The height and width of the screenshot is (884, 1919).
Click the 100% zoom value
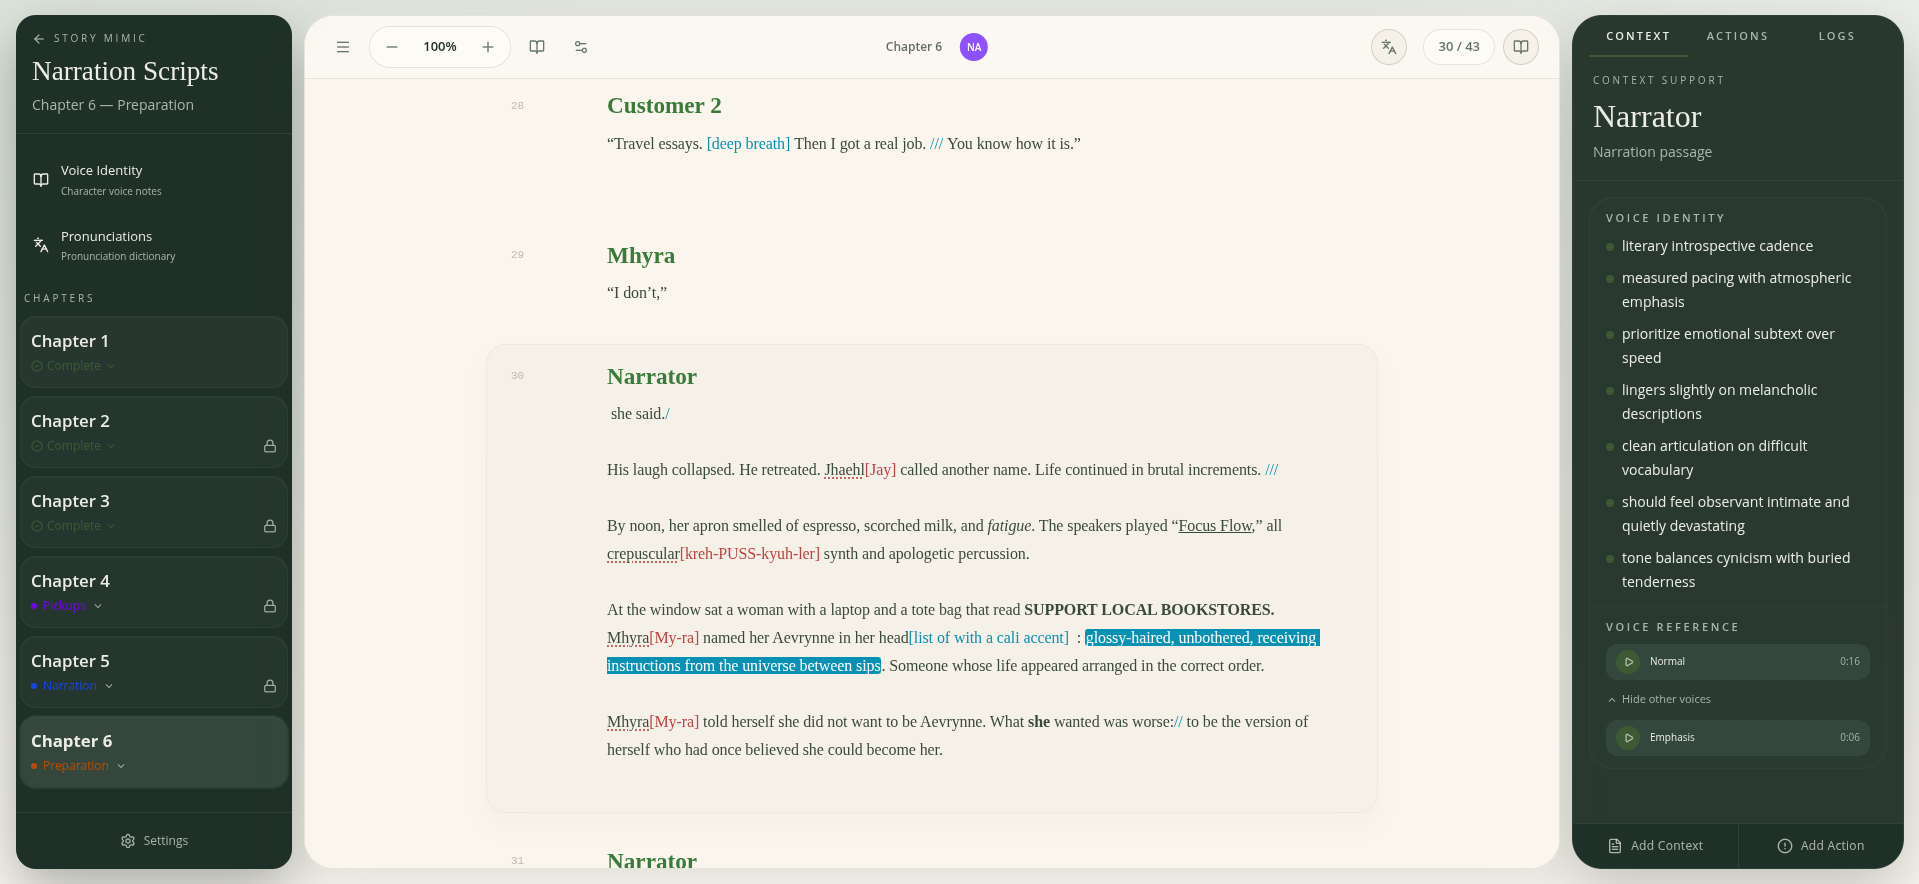[x=440, y=47]
